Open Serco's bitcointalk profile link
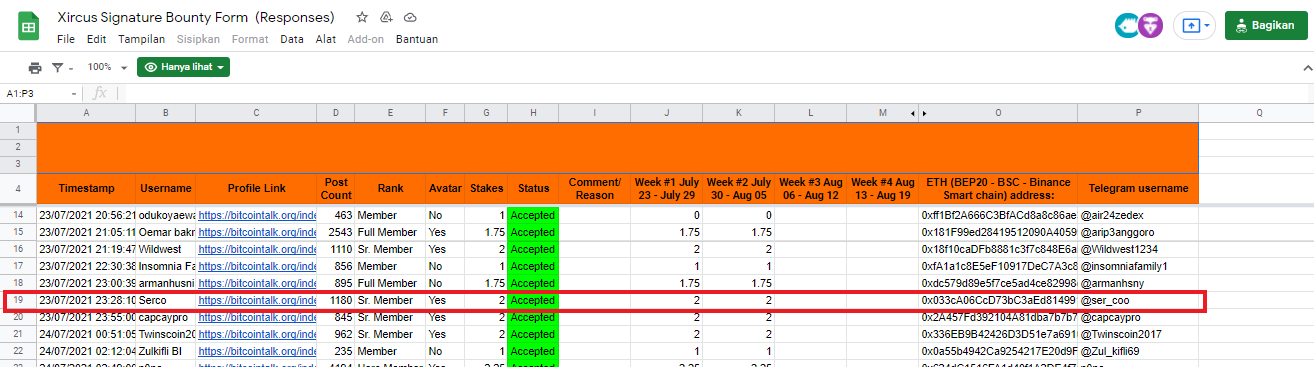This screenshot has height=367, width=1314. coord(256,300)
